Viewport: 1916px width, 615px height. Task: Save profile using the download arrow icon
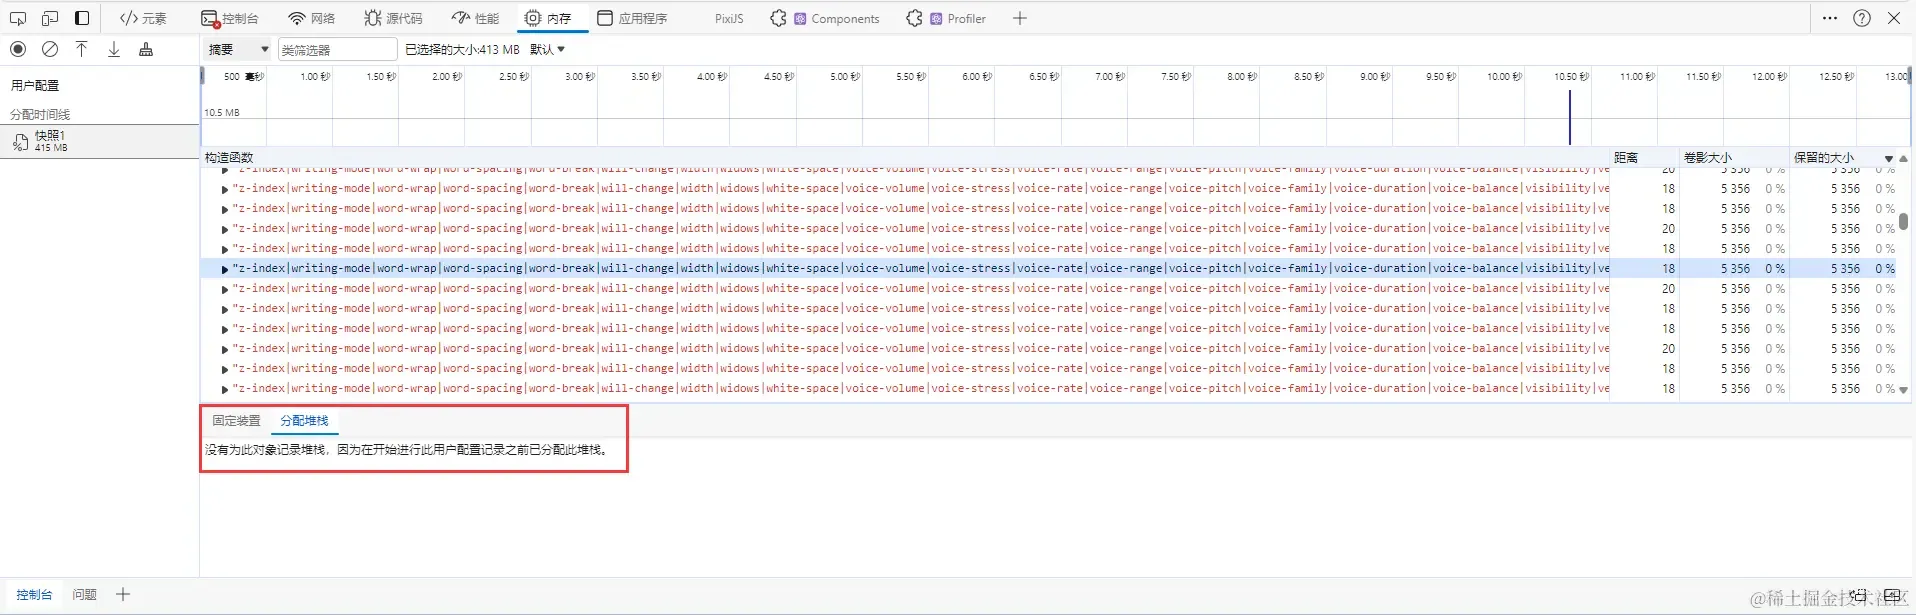[x=114, y=49]
